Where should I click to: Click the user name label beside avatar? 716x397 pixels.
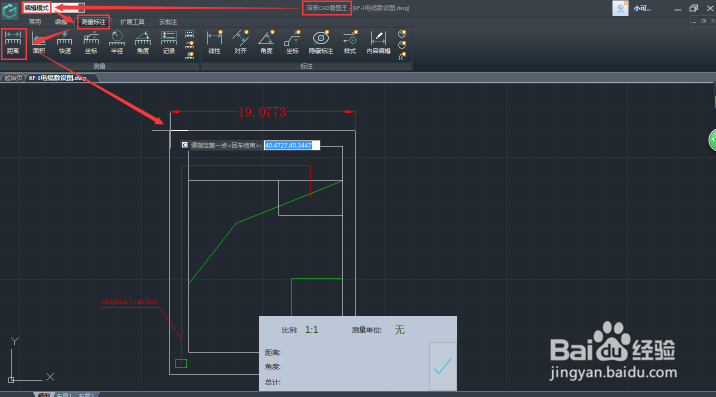click(x=642, y=8)
